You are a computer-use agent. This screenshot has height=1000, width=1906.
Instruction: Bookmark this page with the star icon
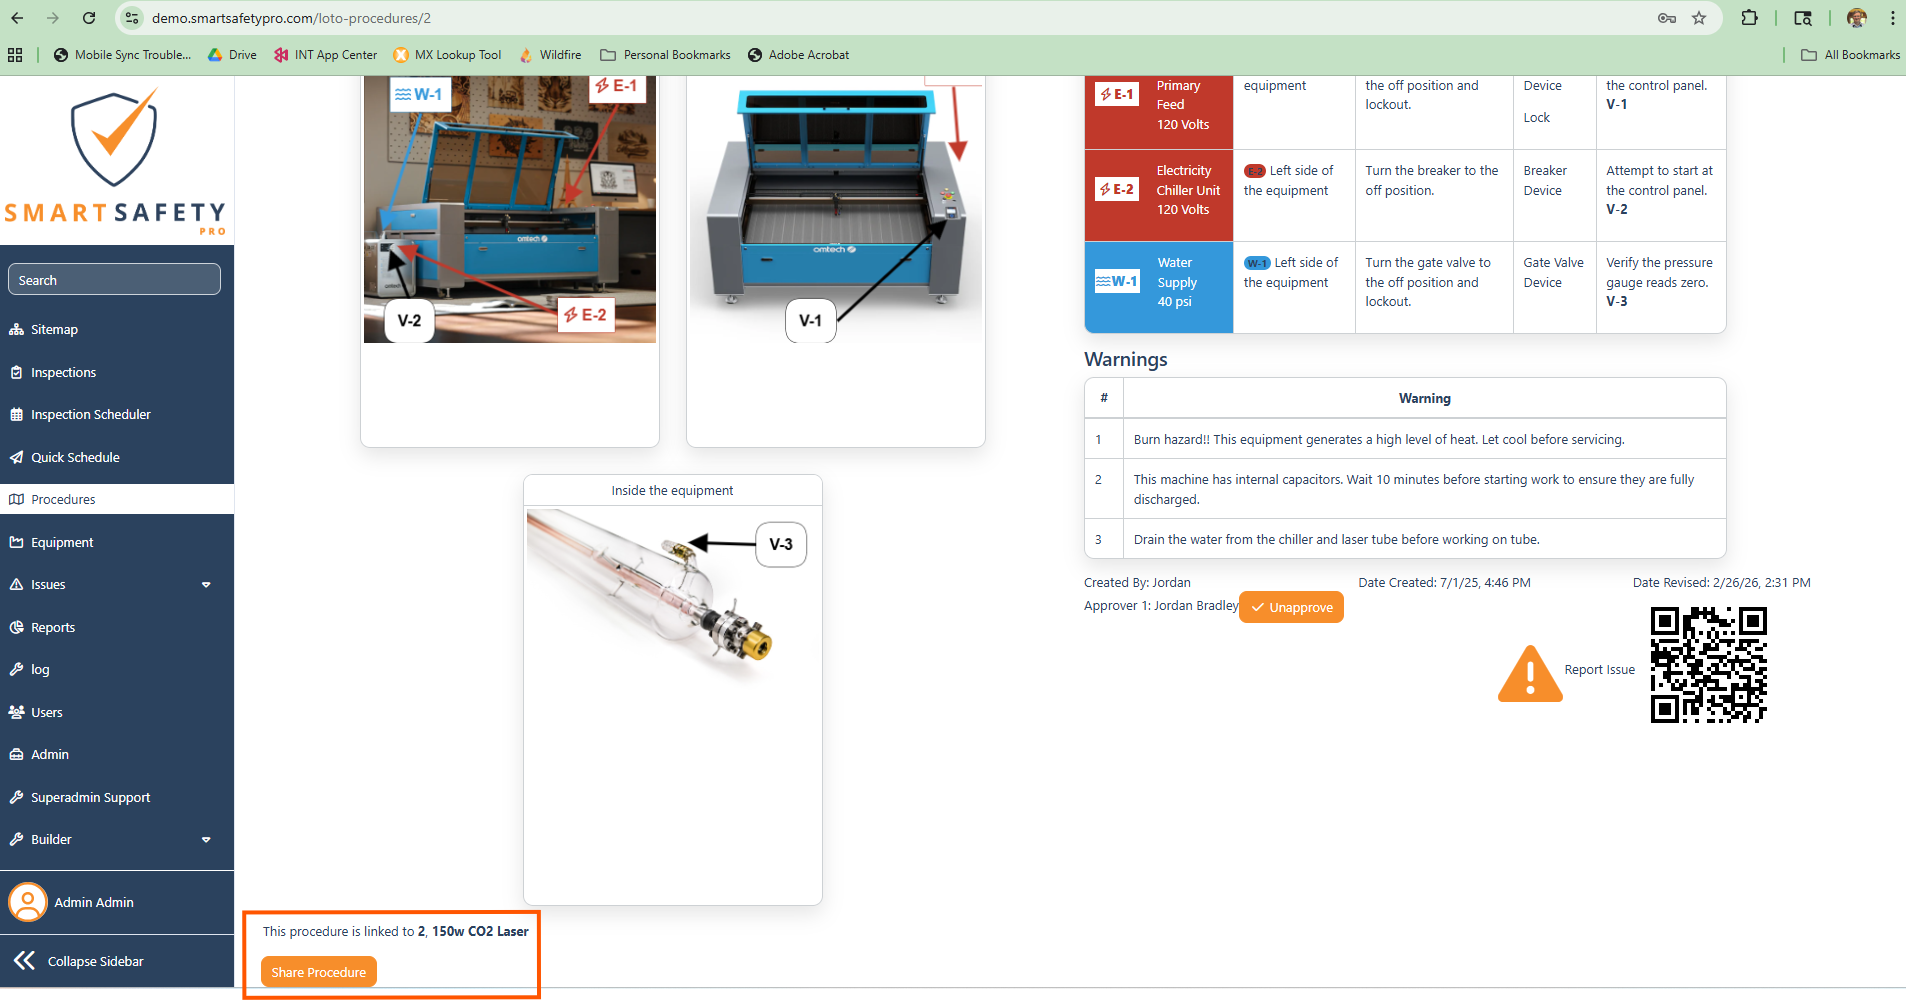click(1699, 18)
